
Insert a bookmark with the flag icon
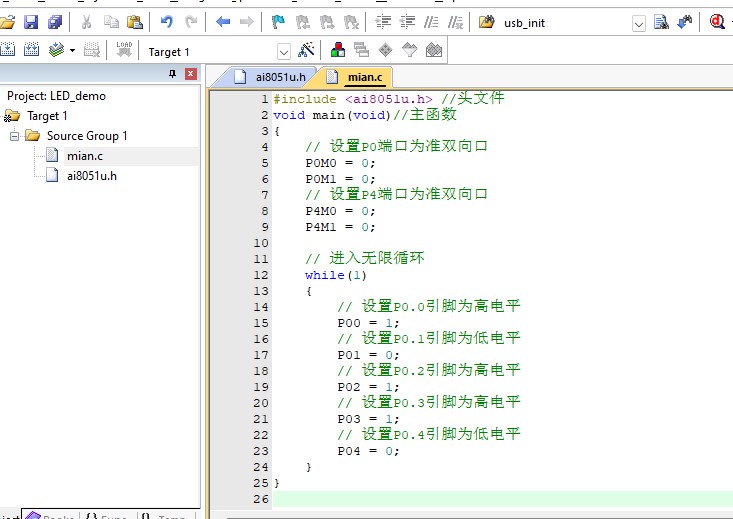point(277,21)
